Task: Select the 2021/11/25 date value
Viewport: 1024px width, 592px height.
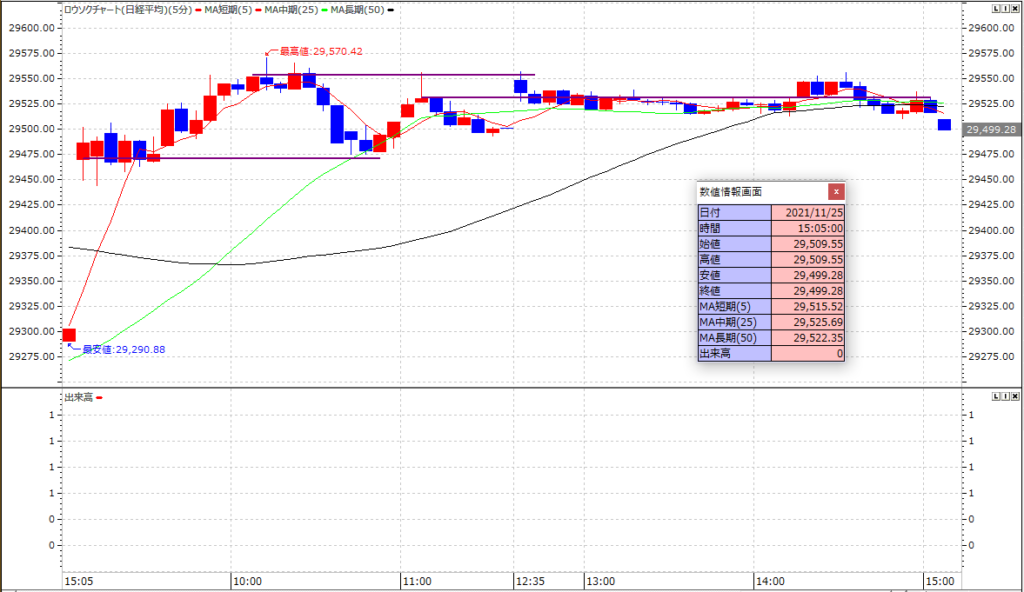Action: coord(808,212)
